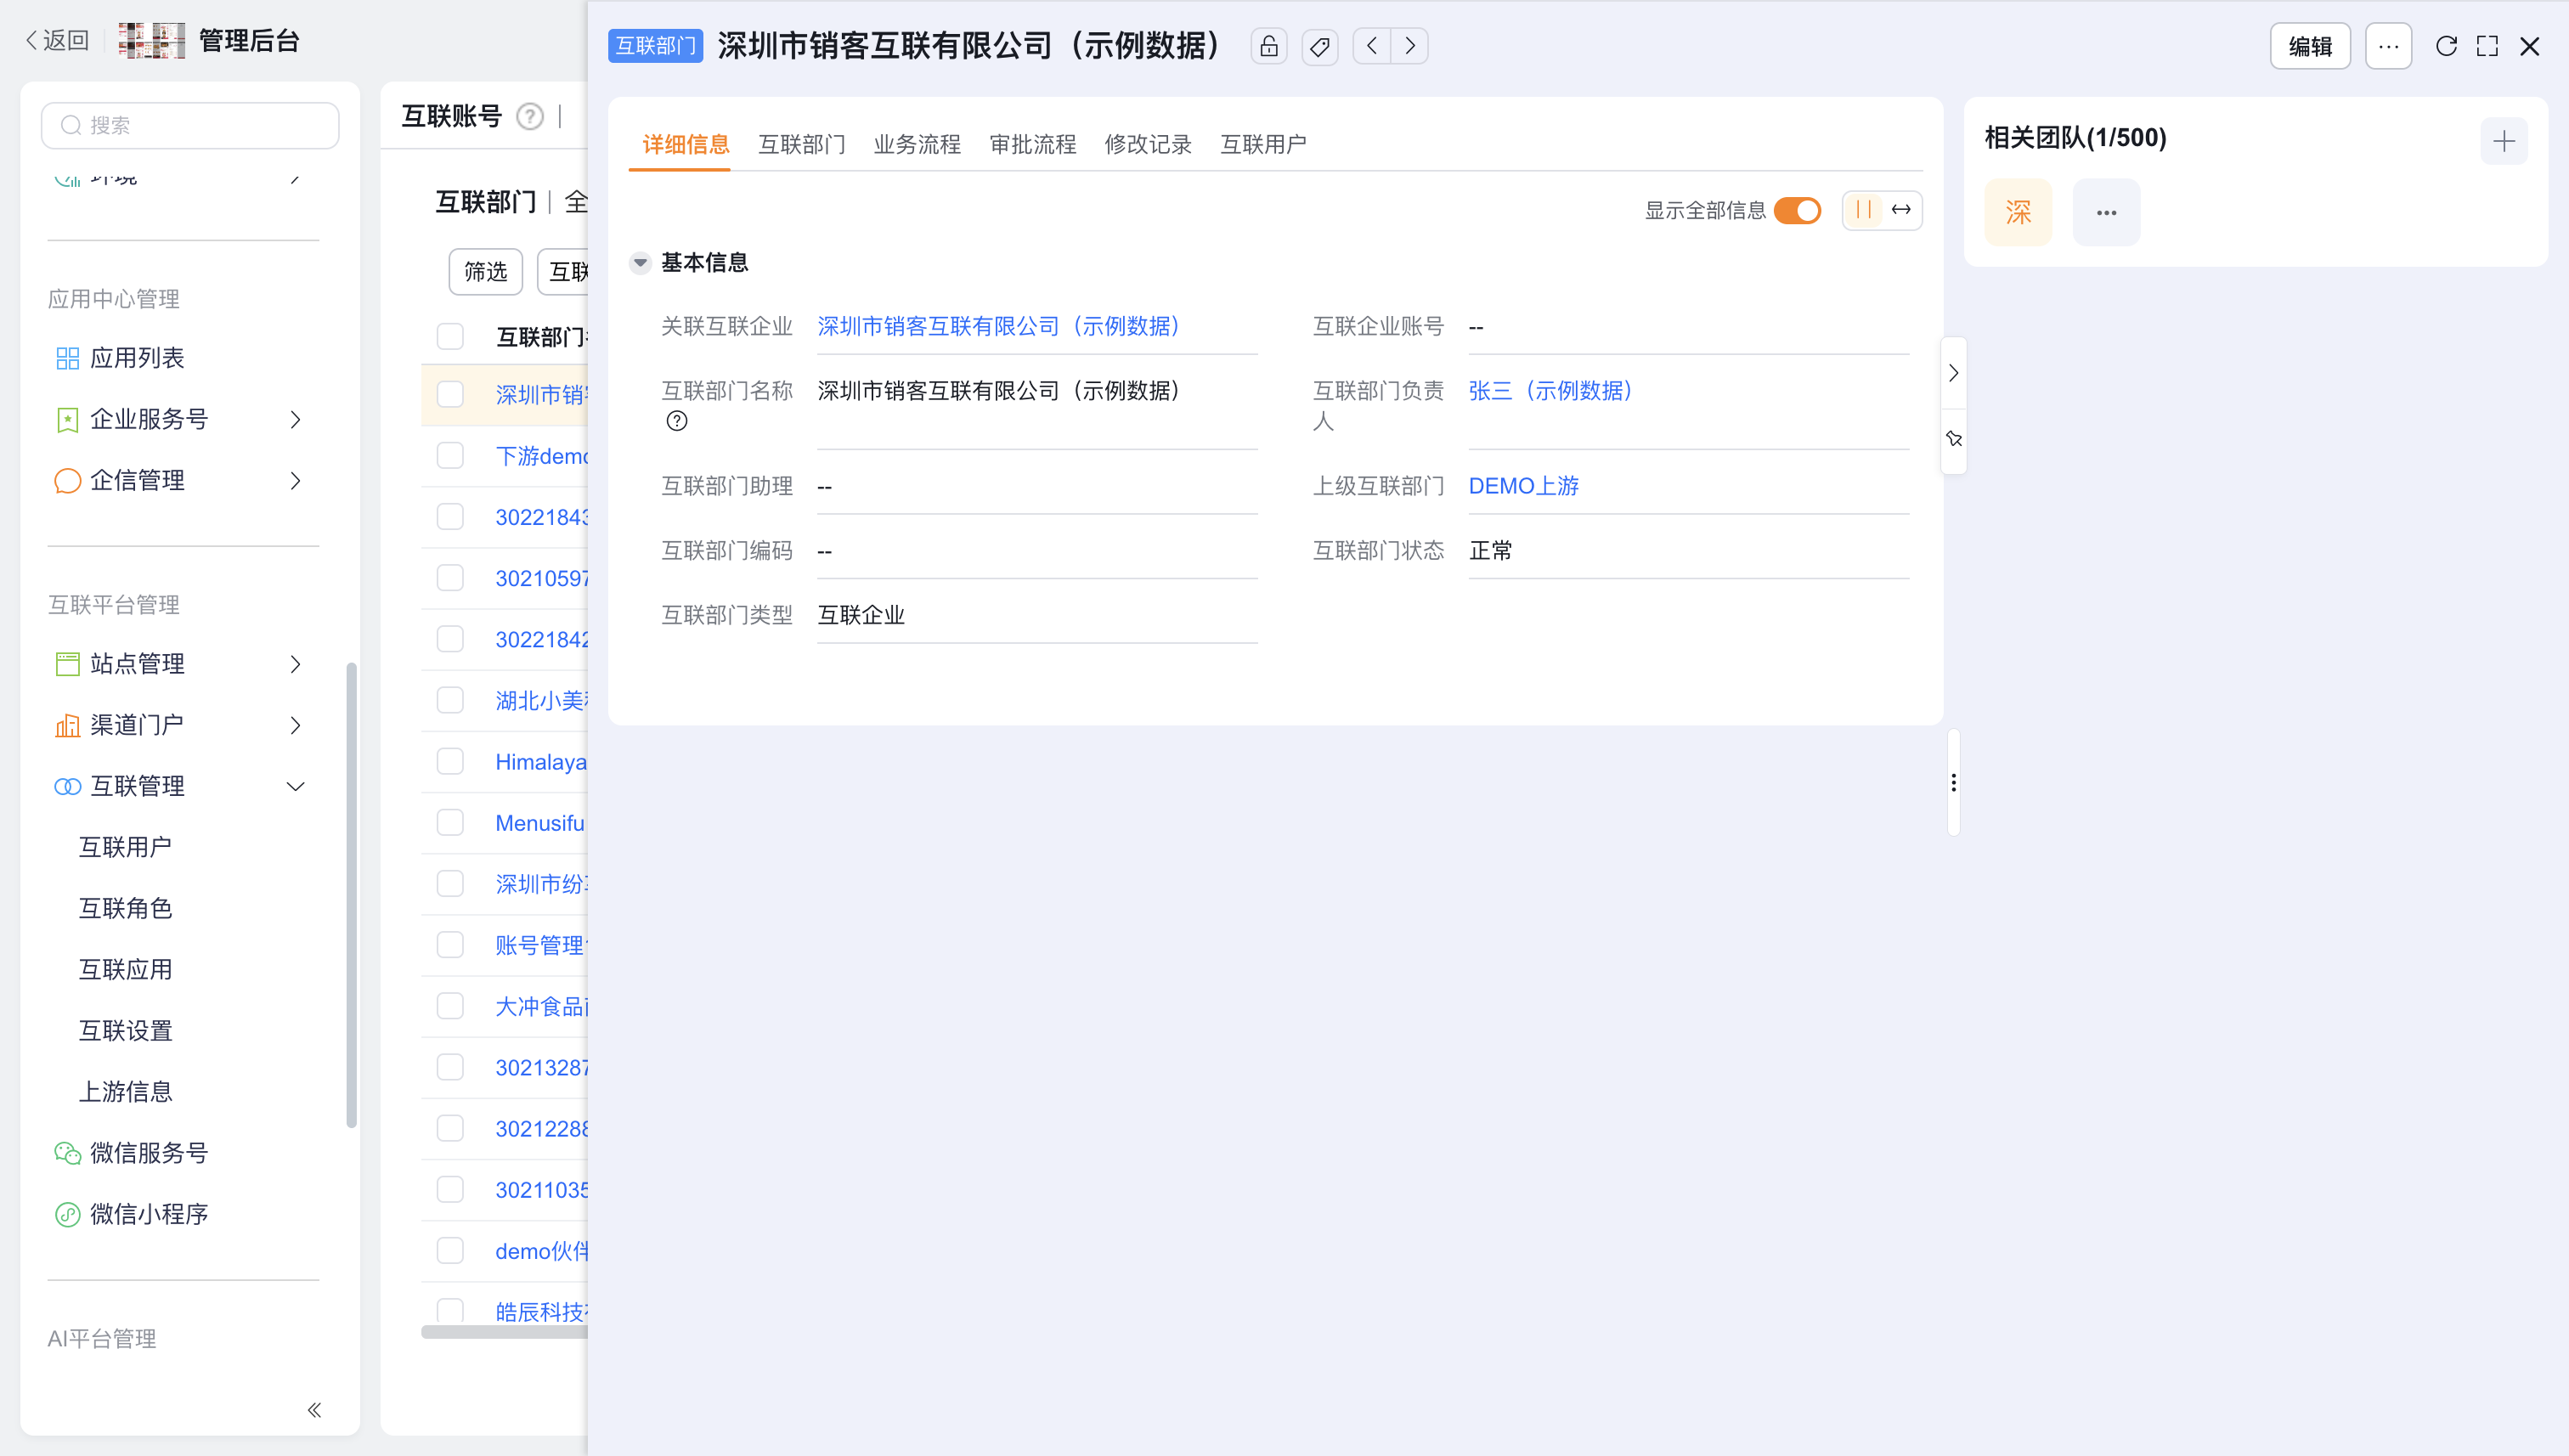The height and width of the screenshot is (1456, 2569).
Task: Click the list horizontal scrollbar
Action: coord(504,1331)
